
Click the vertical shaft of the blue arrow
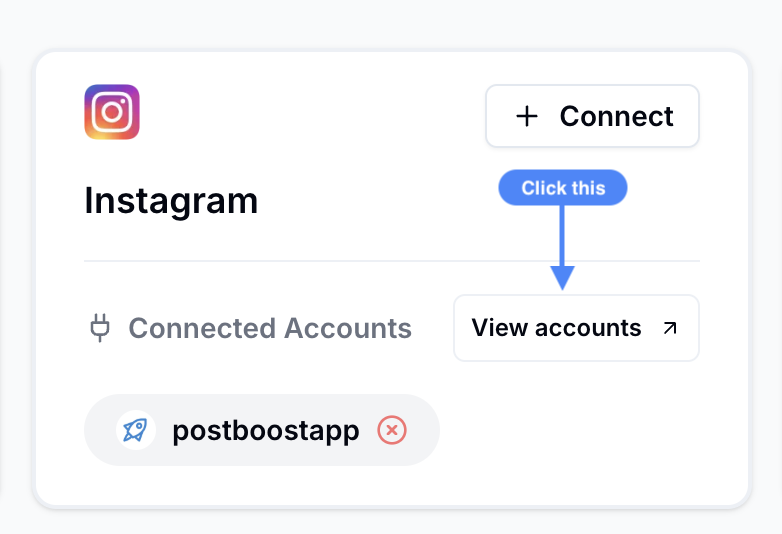[562, 235]
